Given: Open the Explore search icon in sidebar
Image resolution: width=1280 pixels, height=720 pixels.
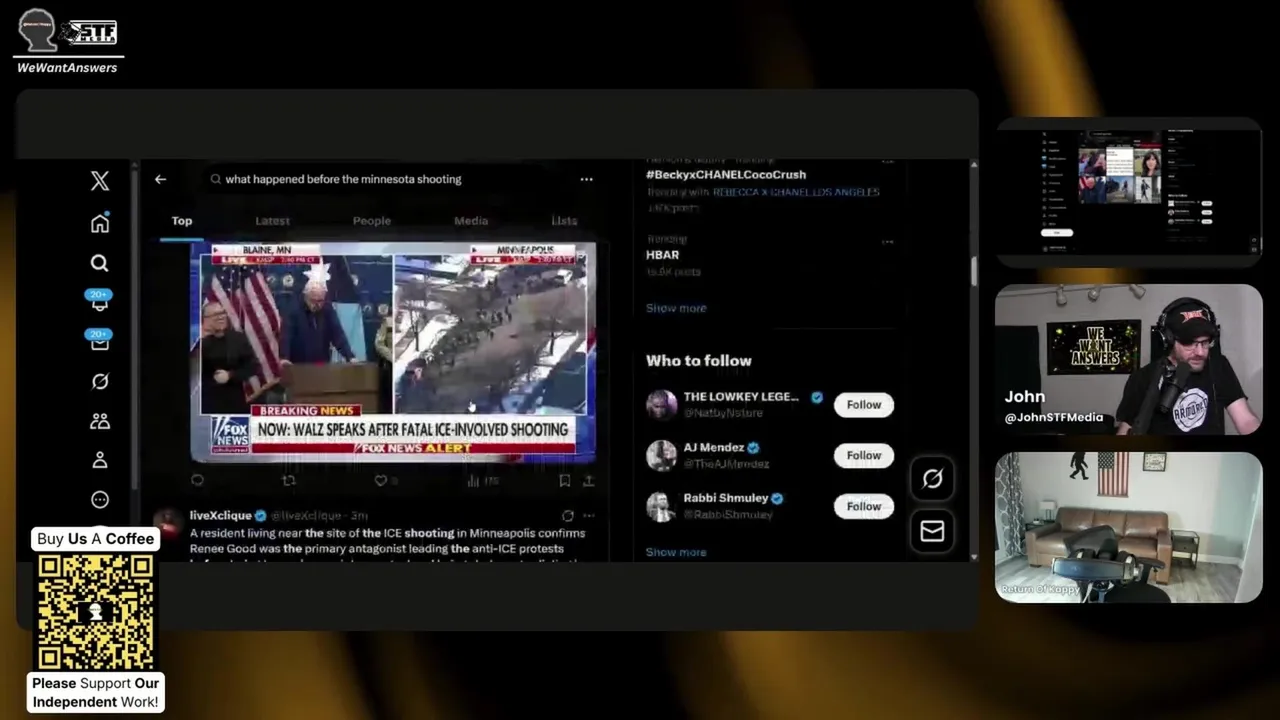Looking at the screenshot, I should pos(100,263).
